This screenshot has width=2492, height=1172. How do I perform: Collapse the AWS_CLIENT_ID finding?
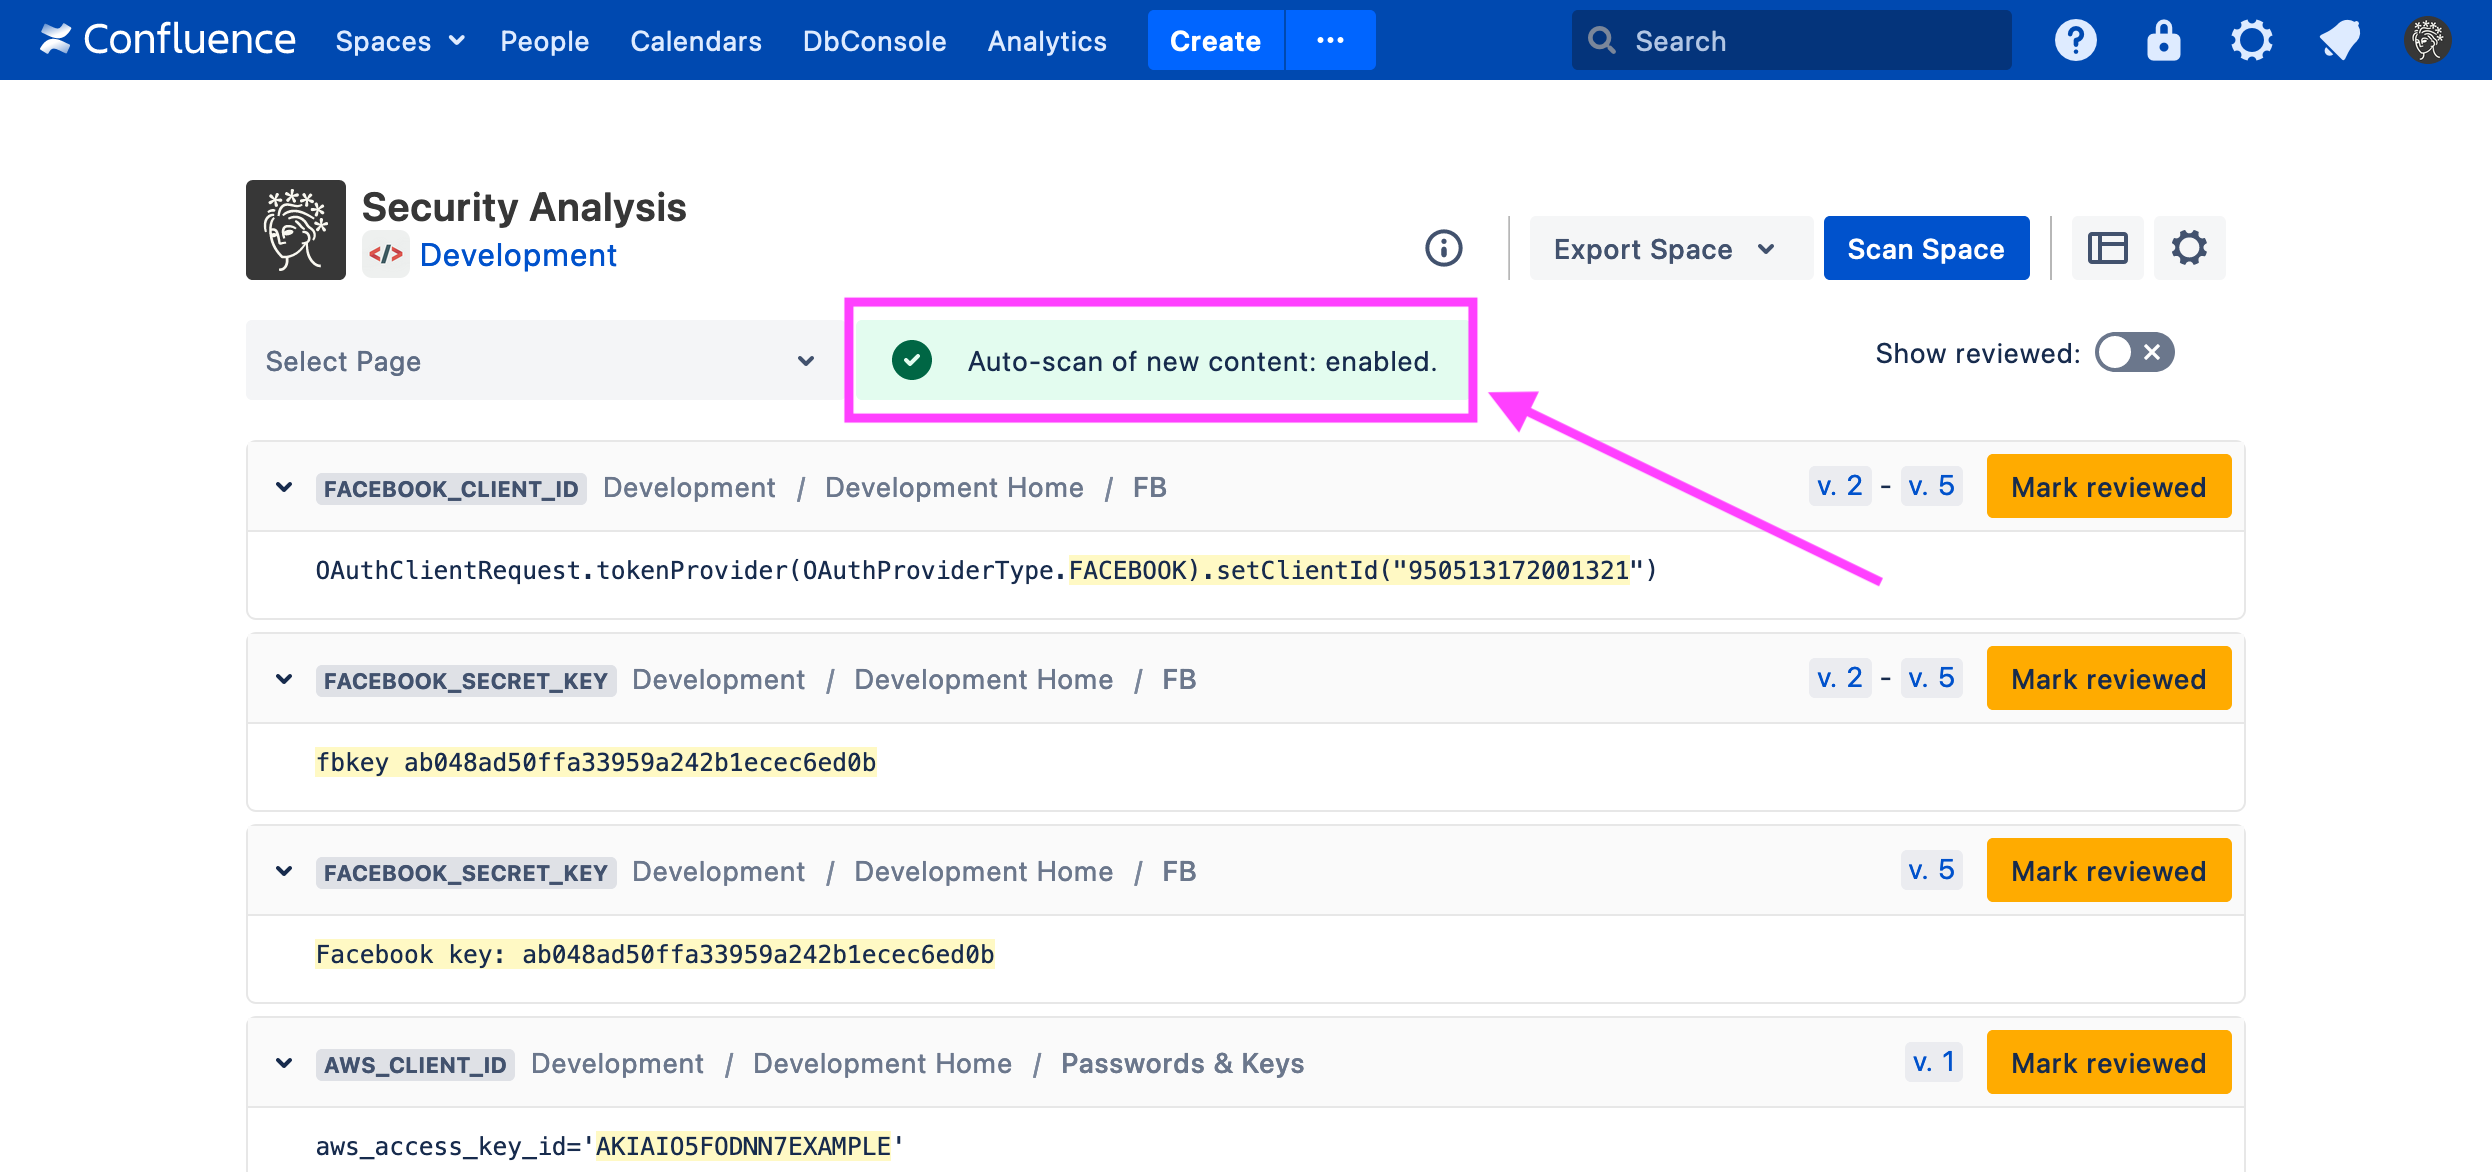pyautogui.click(x=284, y=1063)
